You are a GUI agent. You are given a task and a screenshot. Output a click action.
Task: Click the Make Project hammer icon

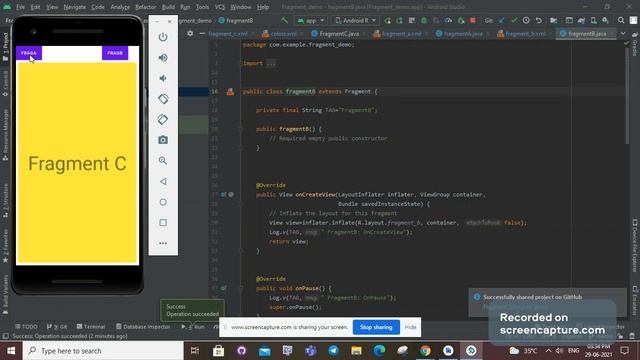284,20
